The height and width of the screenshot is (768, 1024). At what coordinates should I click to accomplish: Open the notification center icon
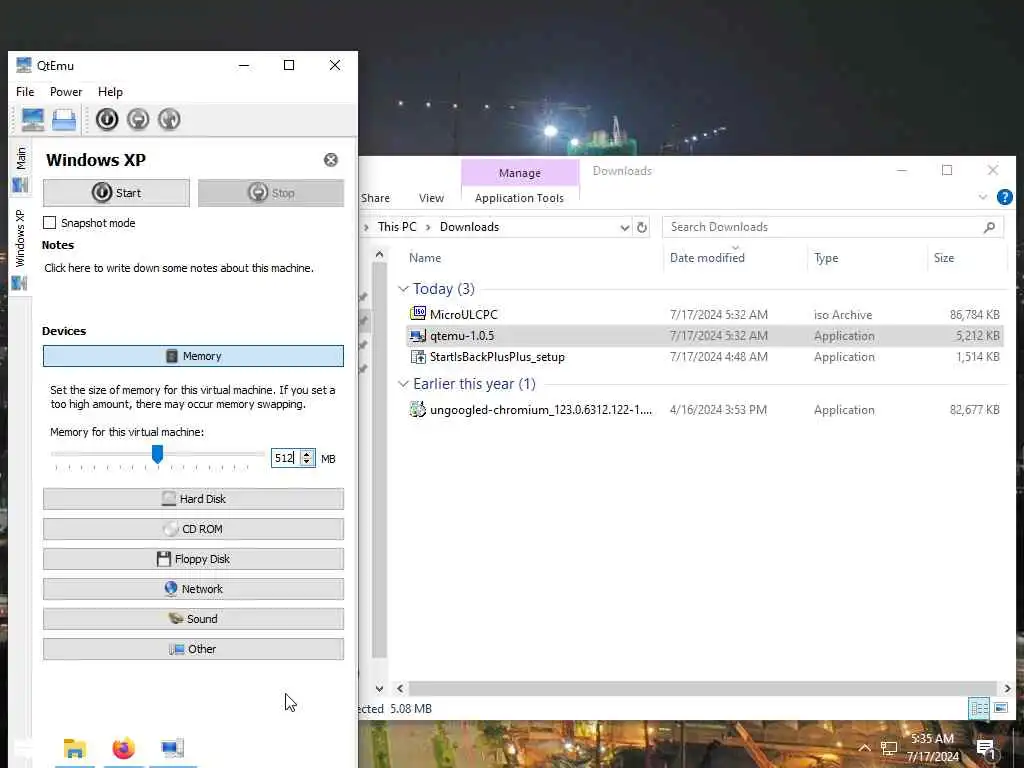[986, 748]
